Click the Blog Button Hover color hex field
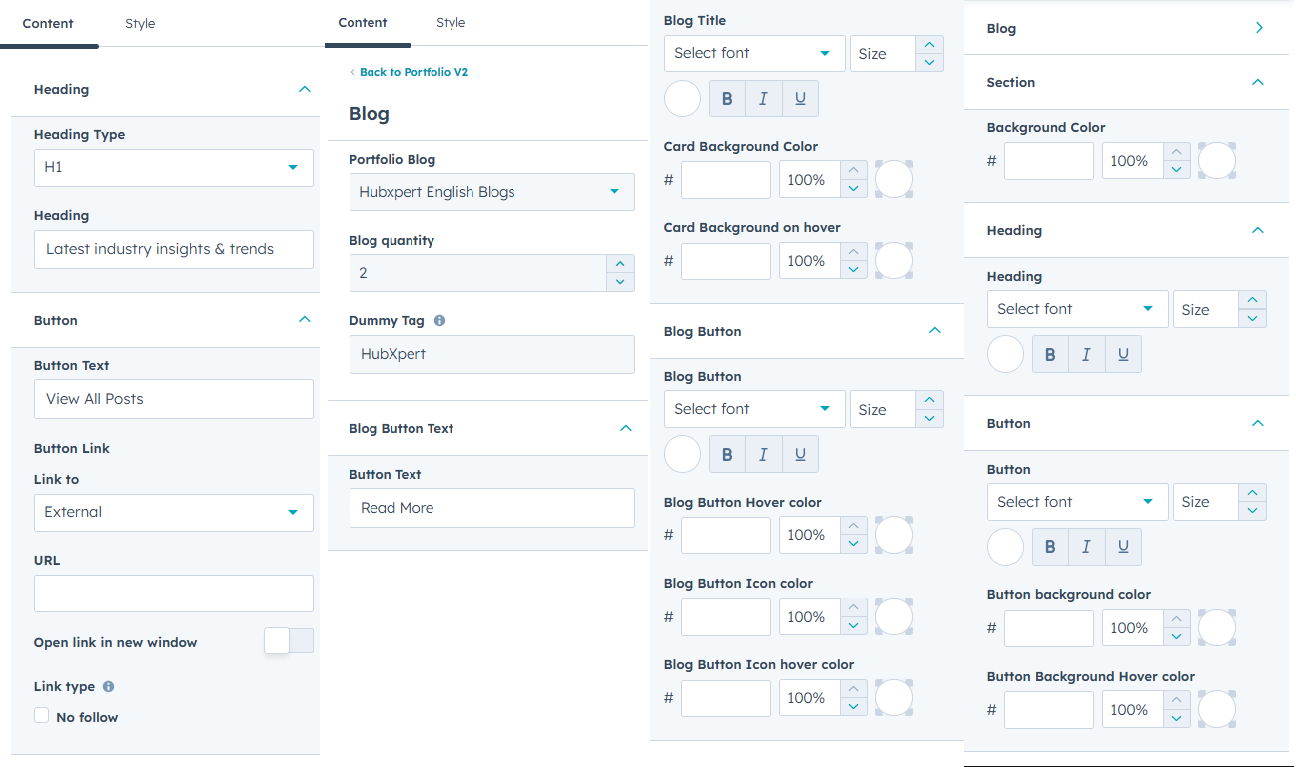1296x767 pixels. (x=726, y=535)
